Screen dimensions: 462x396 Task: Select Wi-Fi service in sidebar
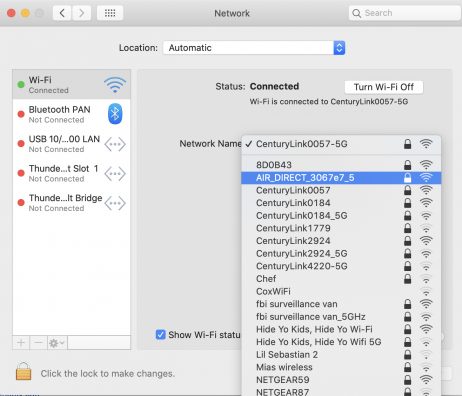[71, 84]
